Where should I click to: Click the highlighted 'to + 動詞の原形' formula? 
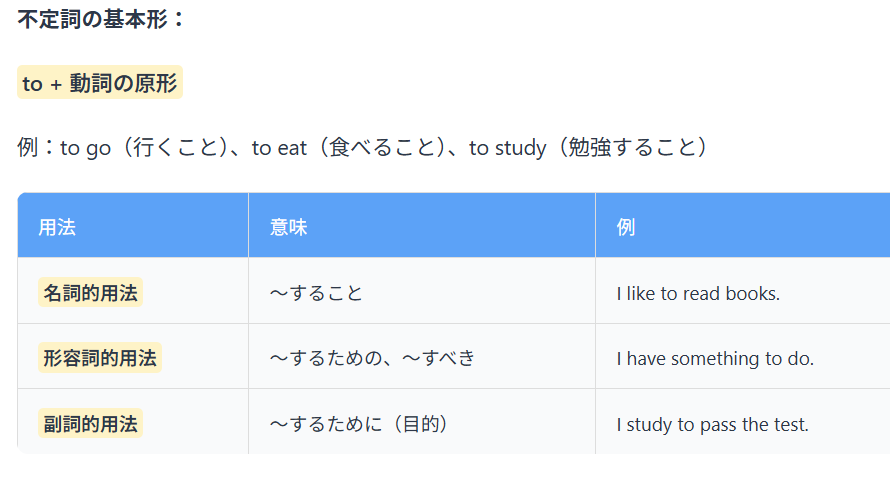point(100,83)
